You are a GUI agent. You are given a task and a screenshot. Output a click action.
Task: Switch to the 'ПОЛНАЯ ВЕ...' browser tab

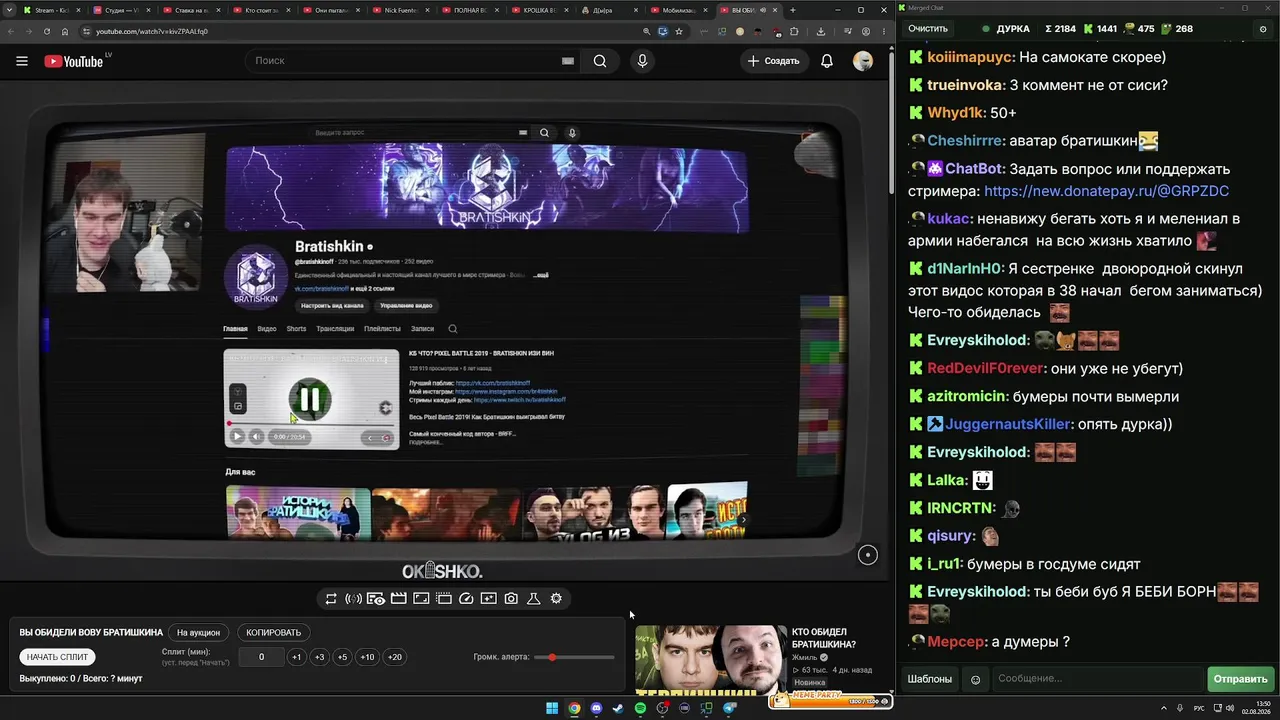tap(472, 10)
